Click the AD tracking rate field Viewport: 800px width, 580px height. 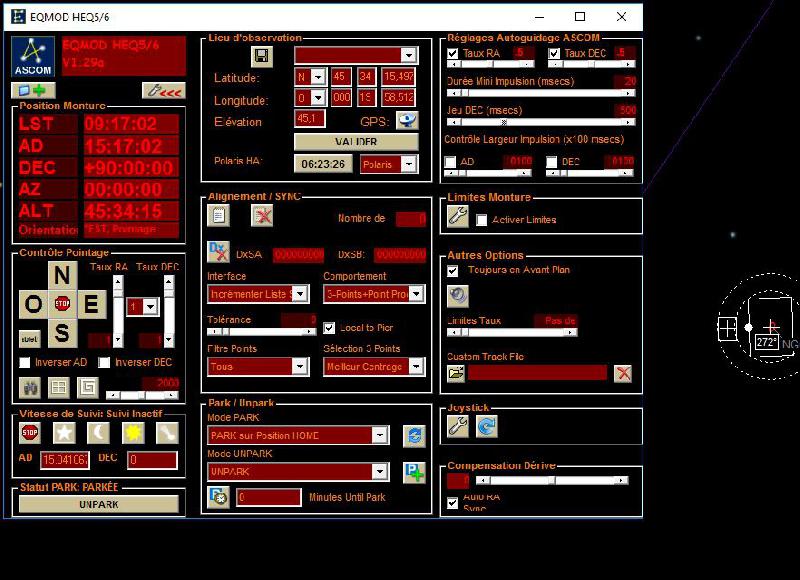(65, 460)
